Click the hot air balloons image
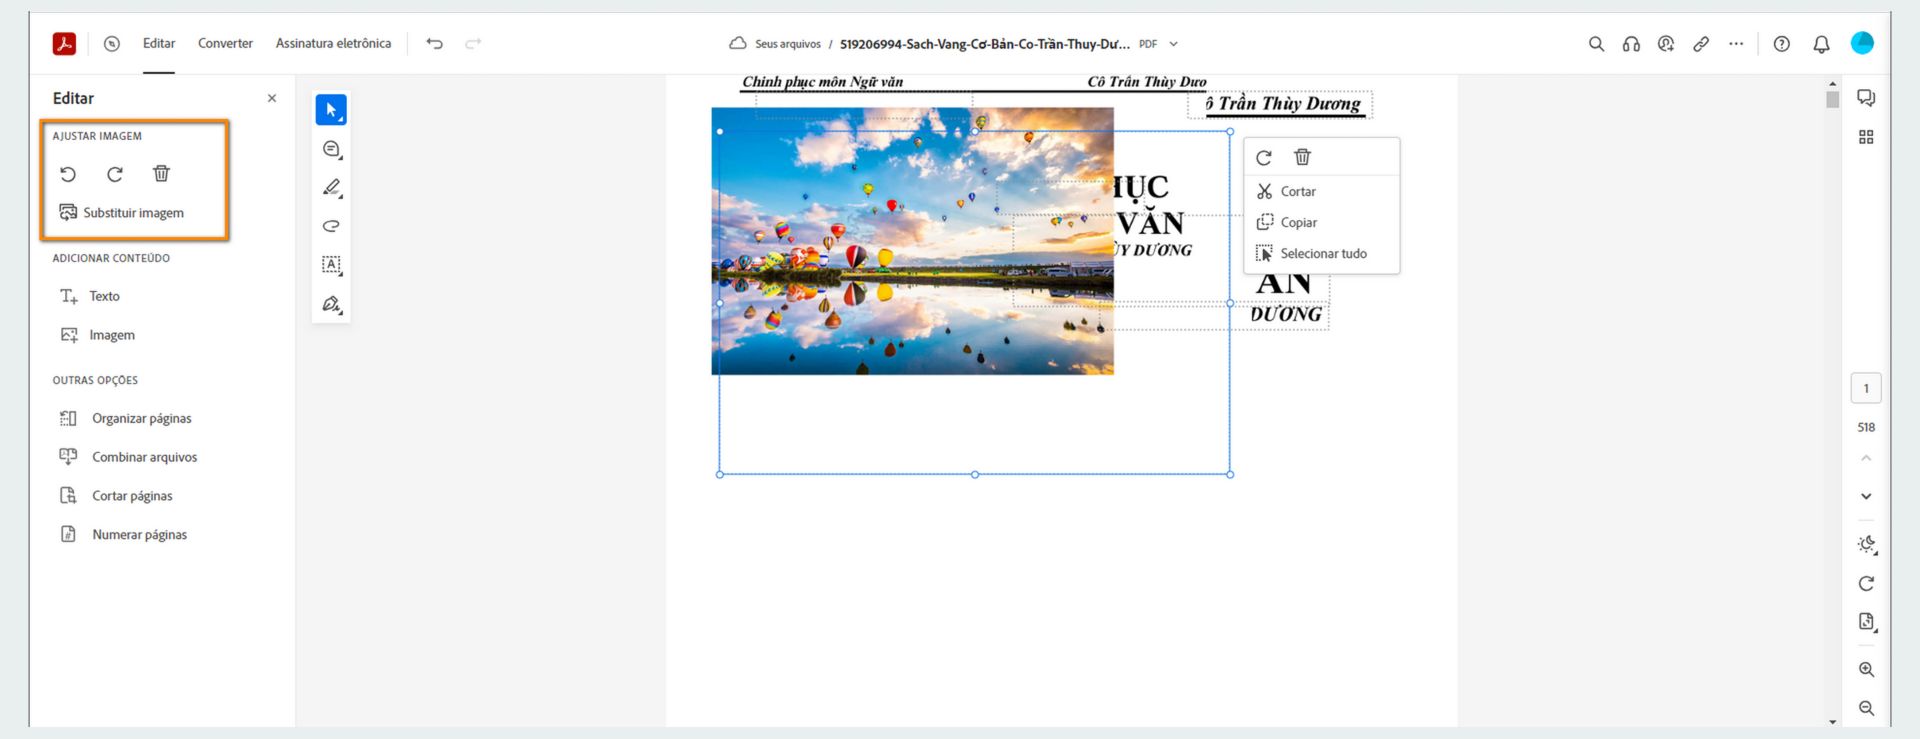 [912, 241]
